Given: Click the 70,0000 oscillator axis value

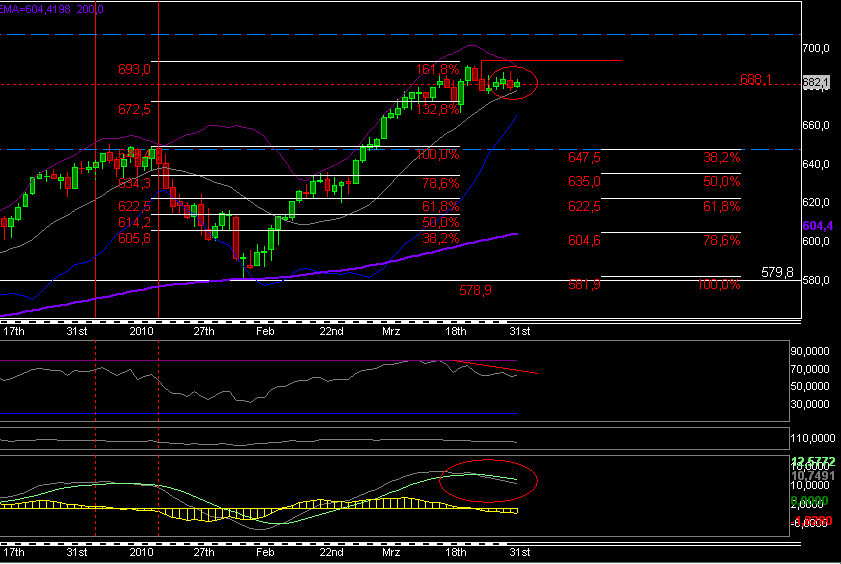Looking at the screenshot, I should pyautogui.click(x=810, y=369).
